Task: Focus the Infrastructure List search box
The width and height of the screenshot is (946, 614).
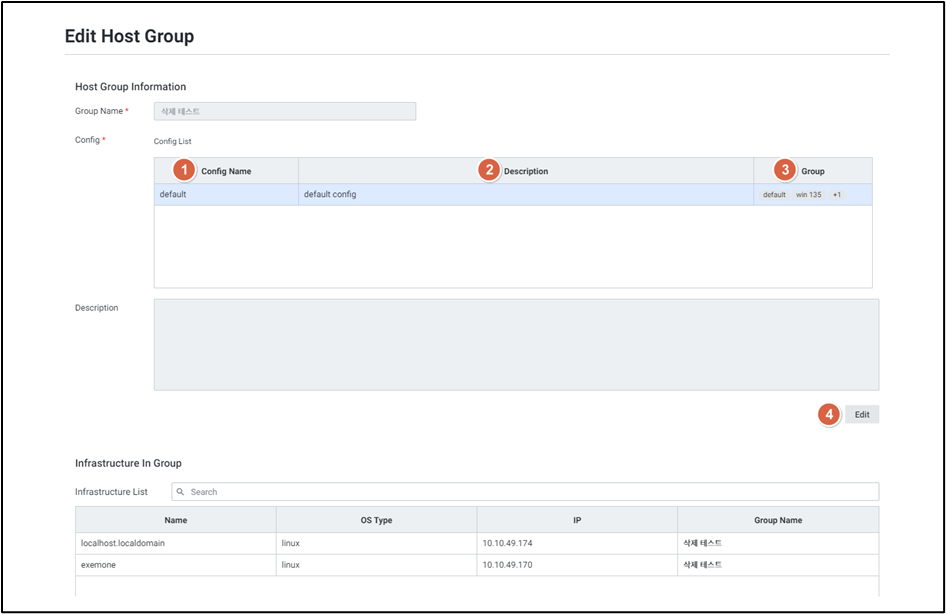Action: 530,492
